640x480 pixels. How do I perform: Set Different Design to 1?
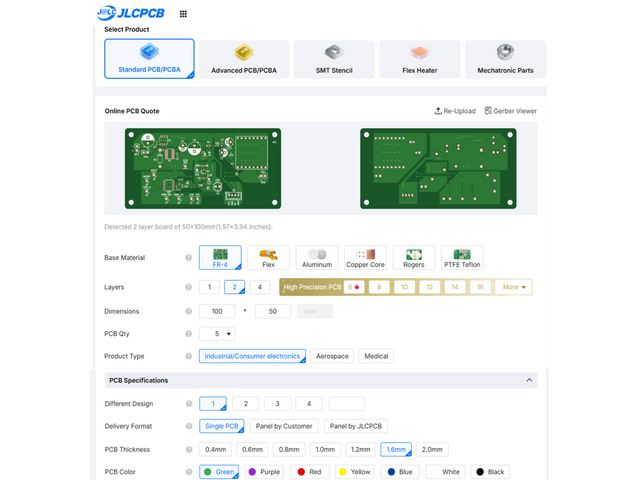tap(213, 404)
